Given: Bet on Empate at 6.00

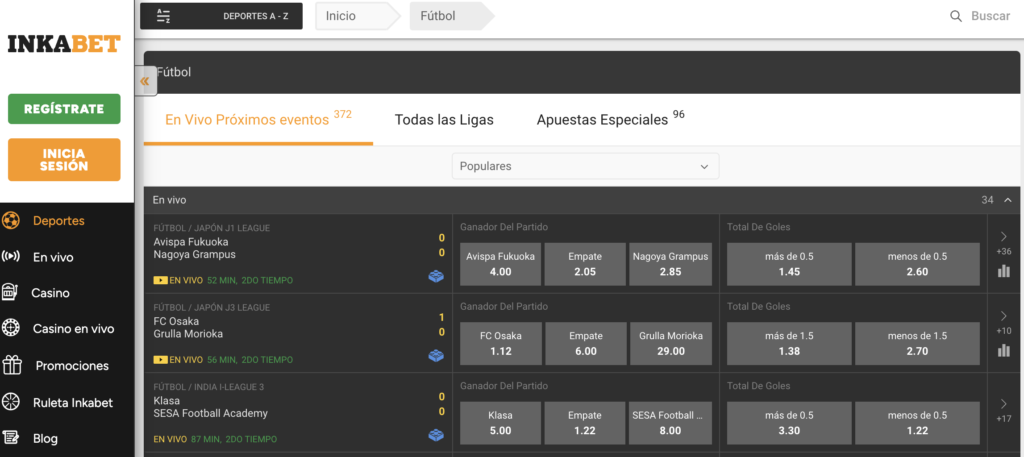Looking at the screenshot, I should (x=585, y=344).
